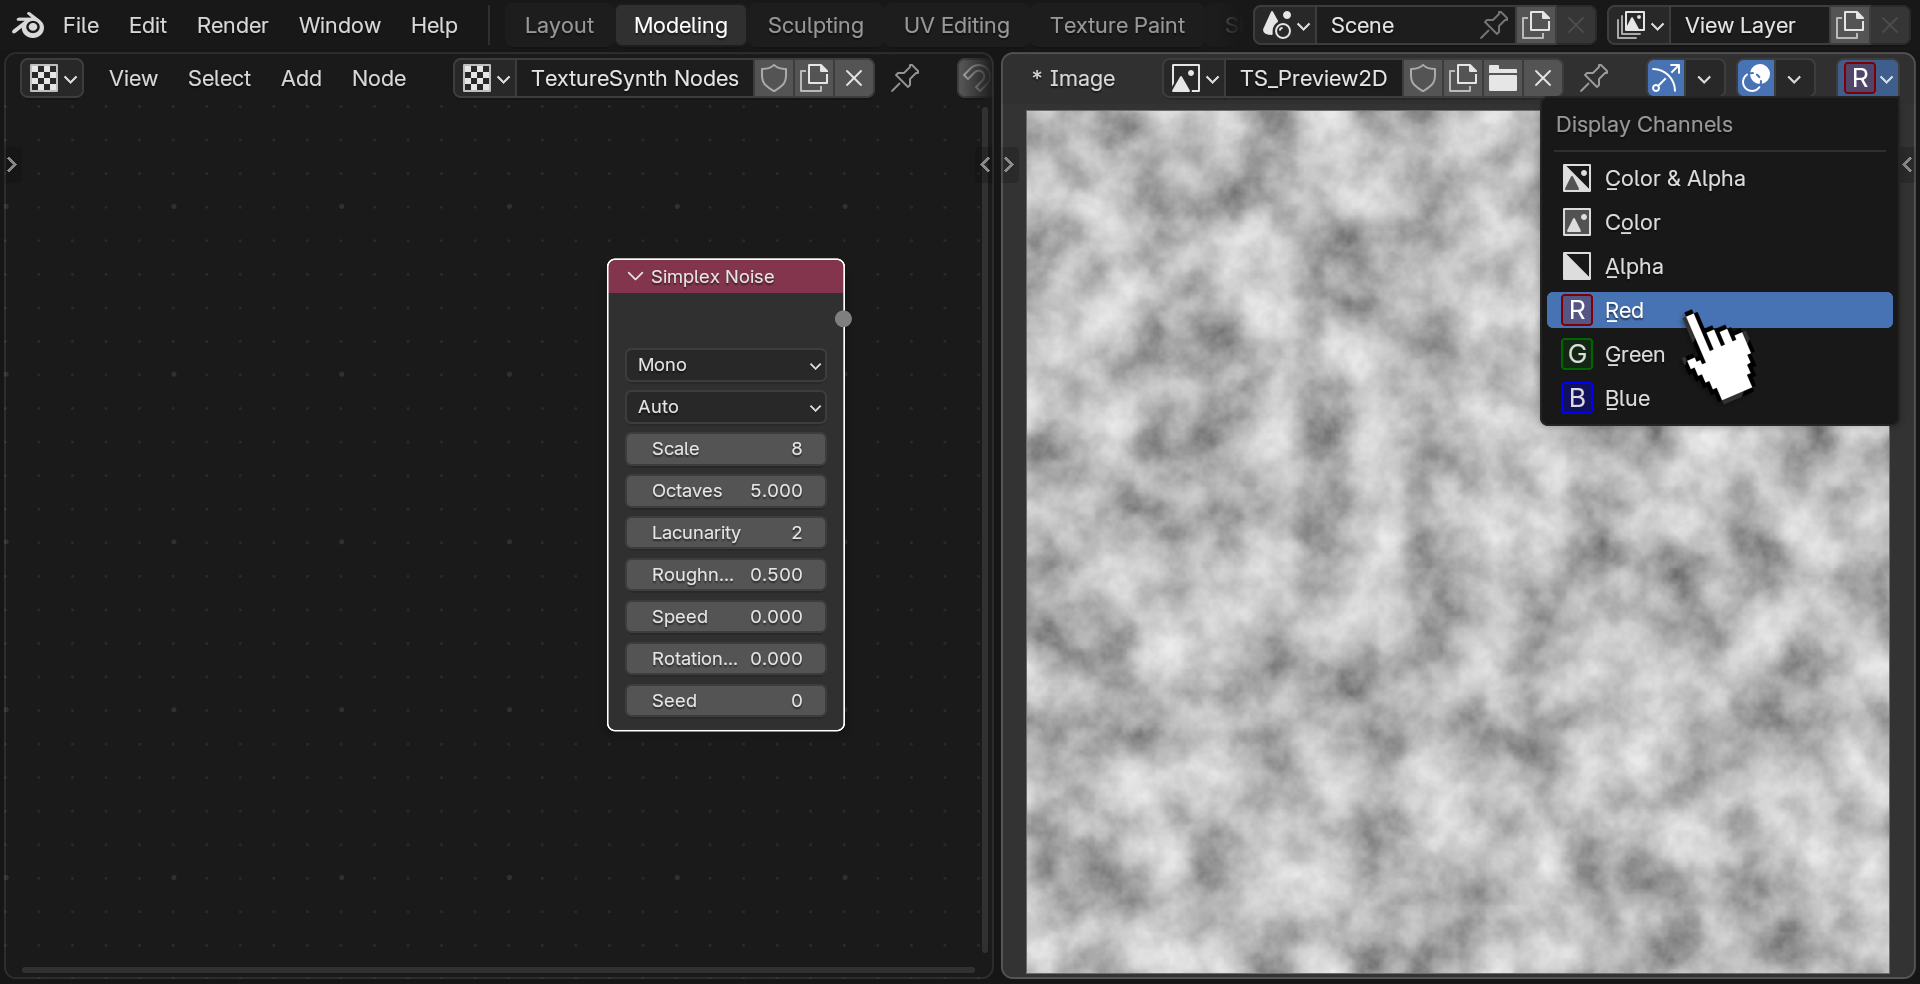Expand the node editor sidebar arrow
Screen dimensions: 1920x984
click(x=985, y=164)
